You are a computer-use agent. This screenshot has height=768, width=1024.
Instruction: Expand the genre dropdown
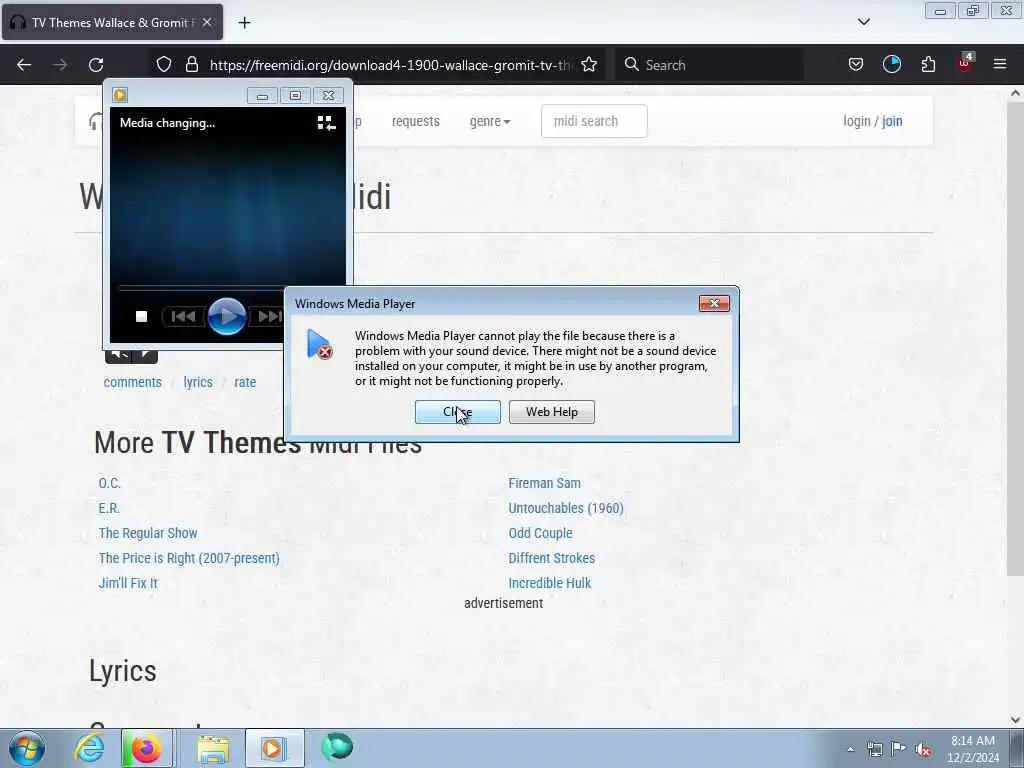(x=490, y=121)
